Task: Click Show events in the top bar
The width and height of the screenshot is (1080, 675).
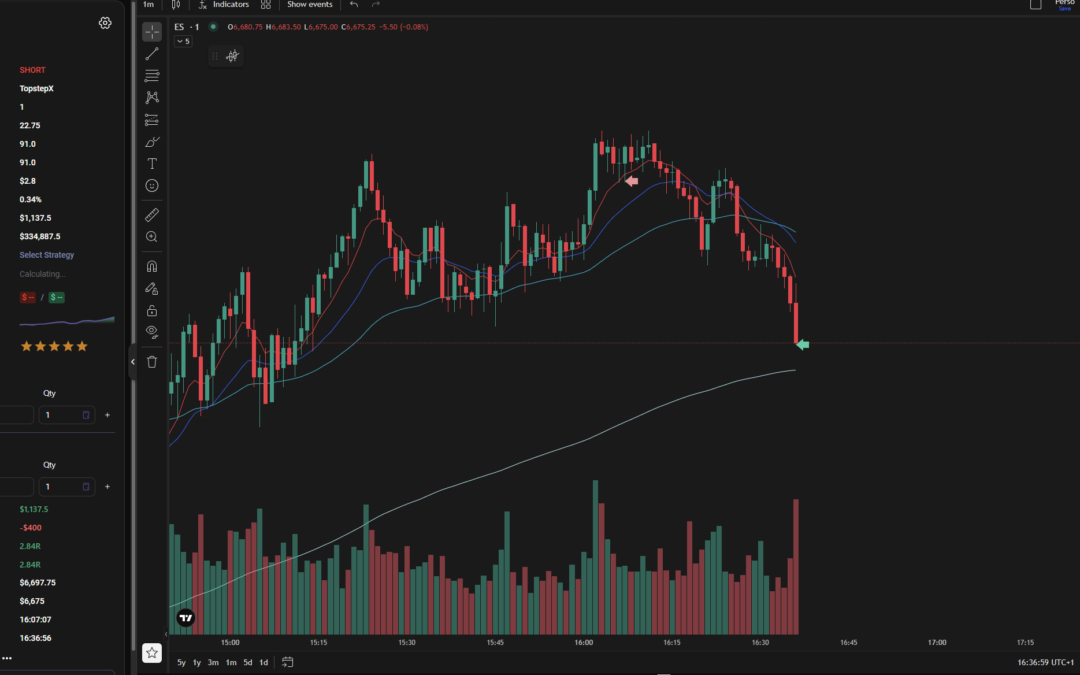Action: [309, 5]
